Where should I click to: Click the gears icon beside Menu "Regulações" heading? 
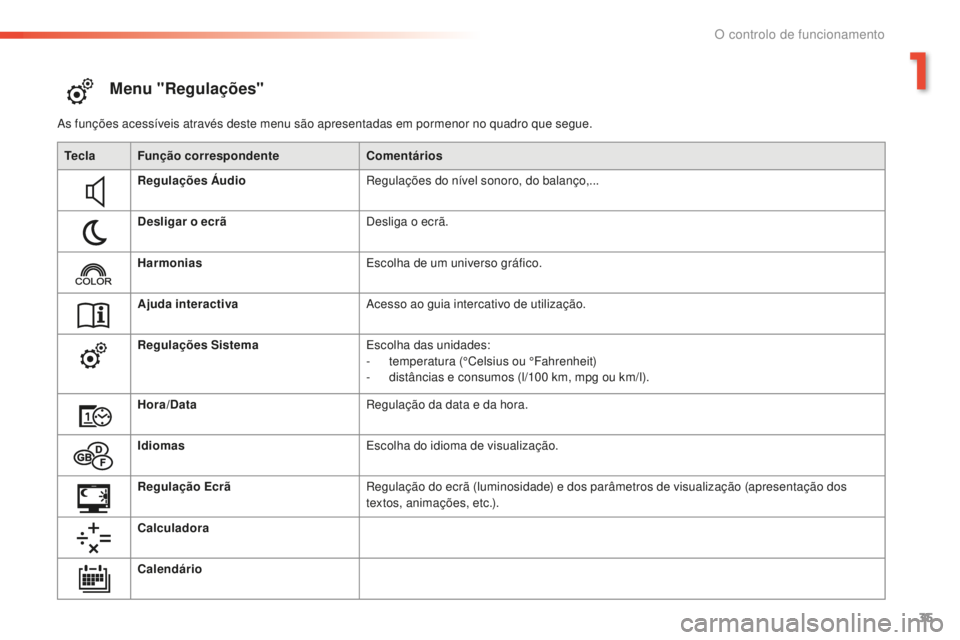pos(80,91)
